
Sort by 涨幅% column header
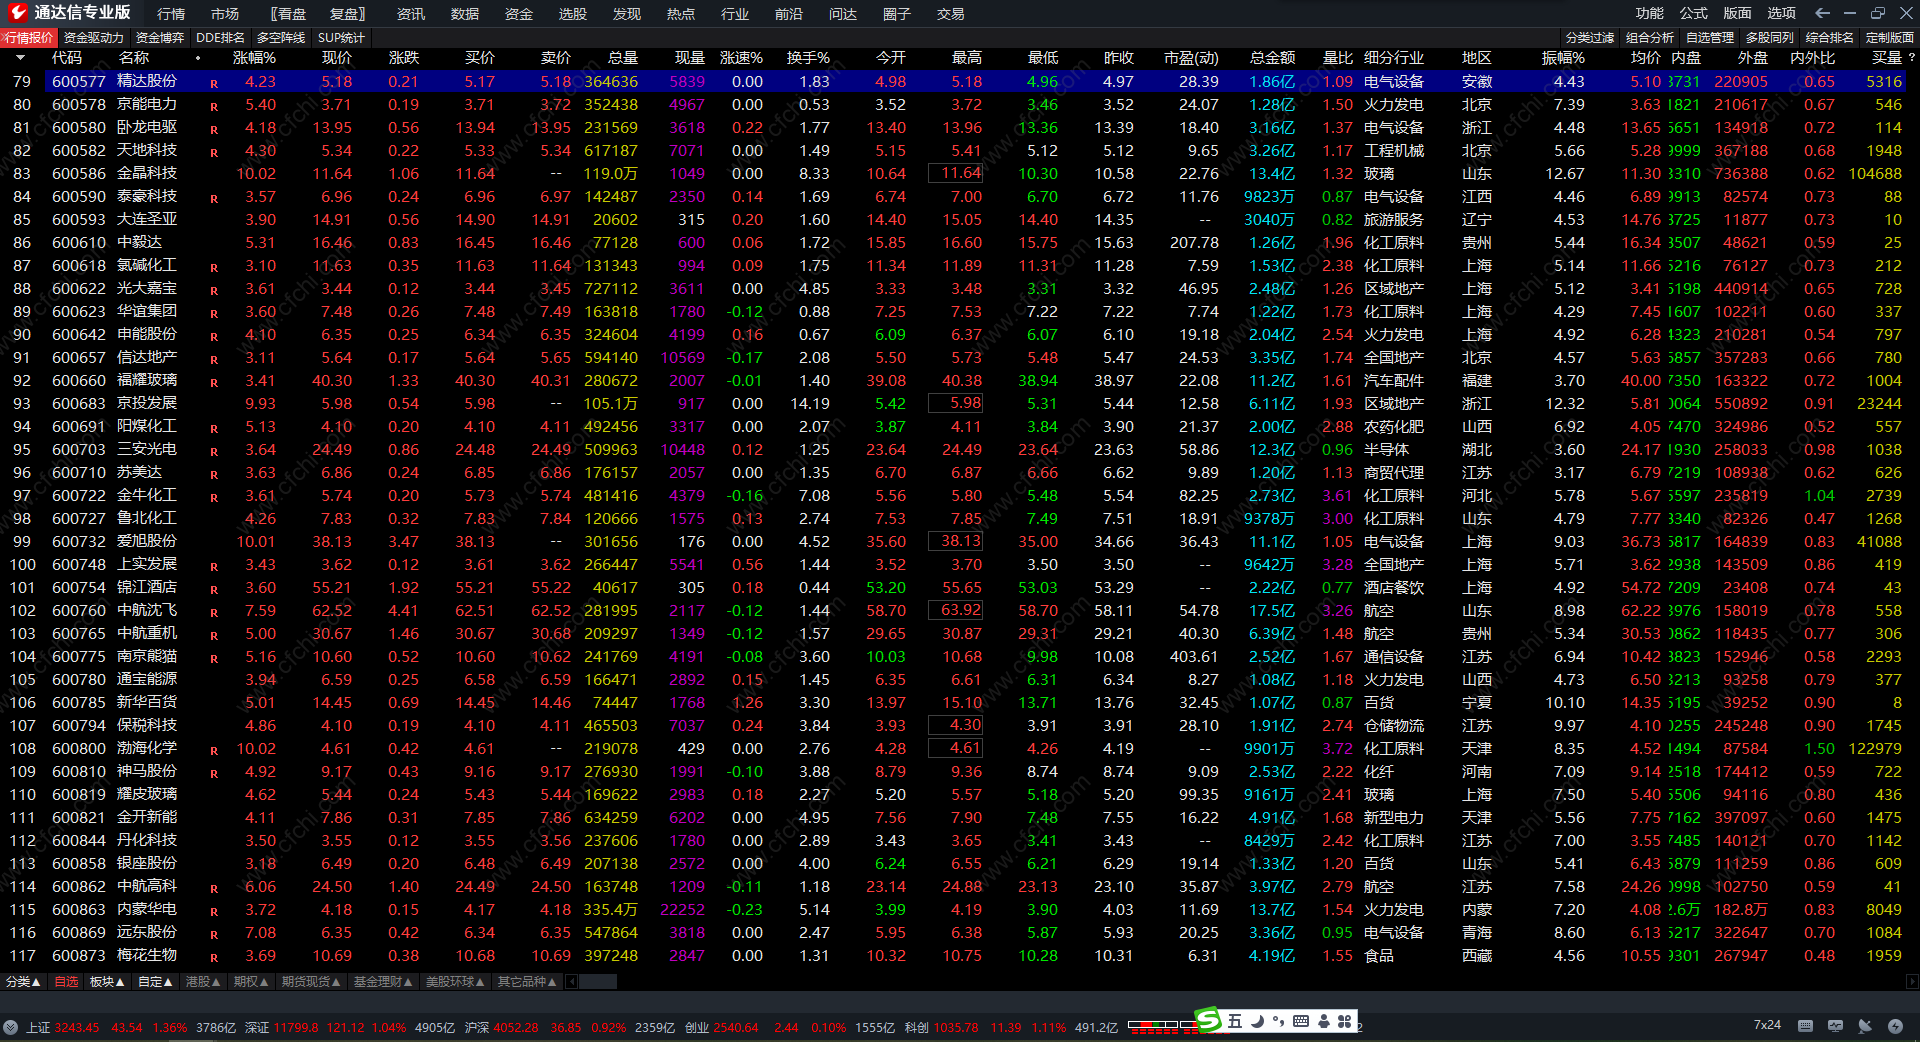pos(254,58)
